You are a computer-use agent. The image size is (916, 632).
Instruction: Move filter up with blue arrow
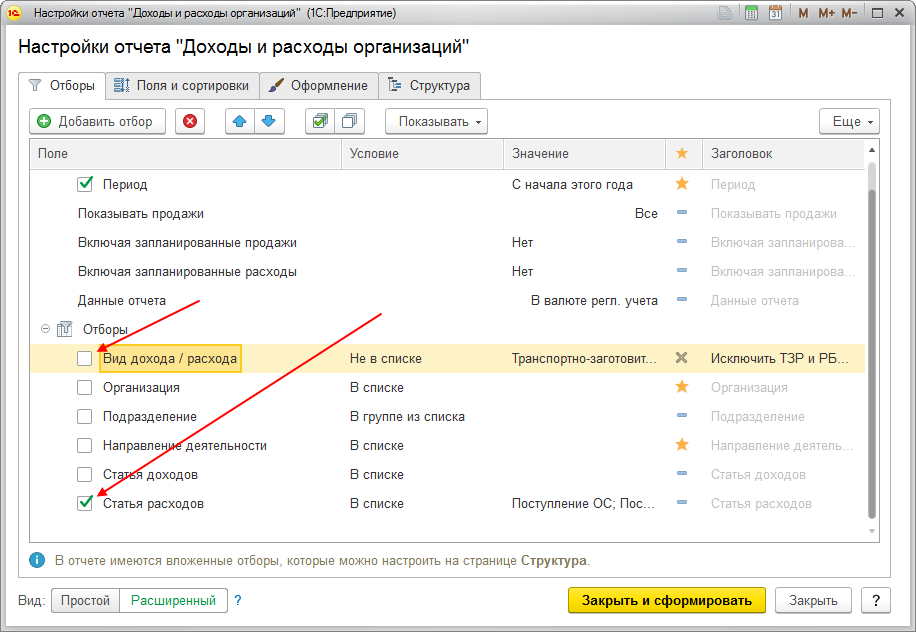click(240, 121)
